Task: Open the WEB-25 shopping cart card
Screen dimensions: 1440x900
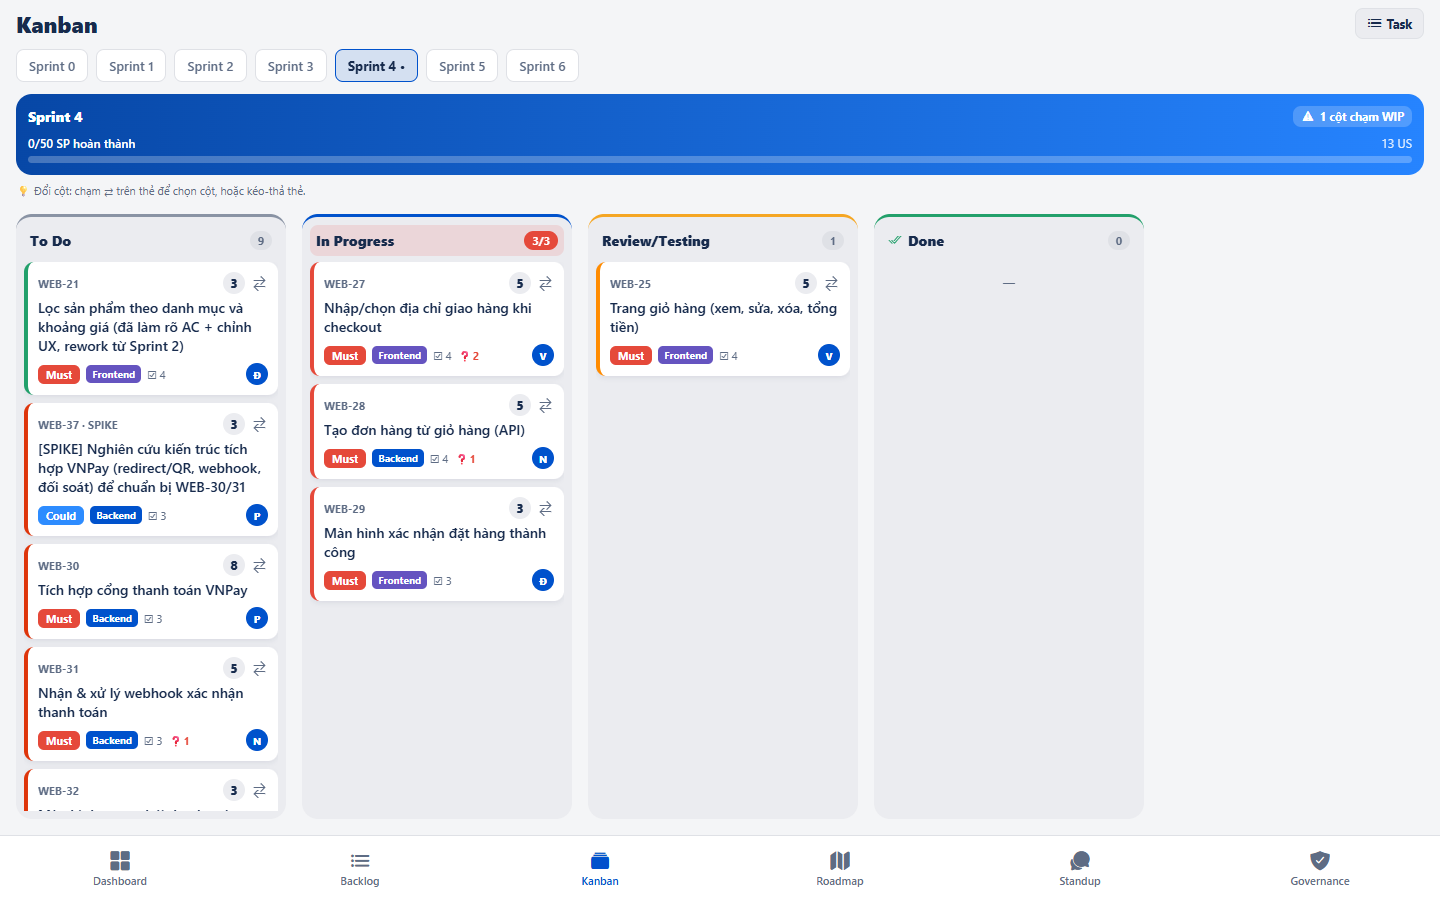Action: pyautogui.click(x=723, y=319)
